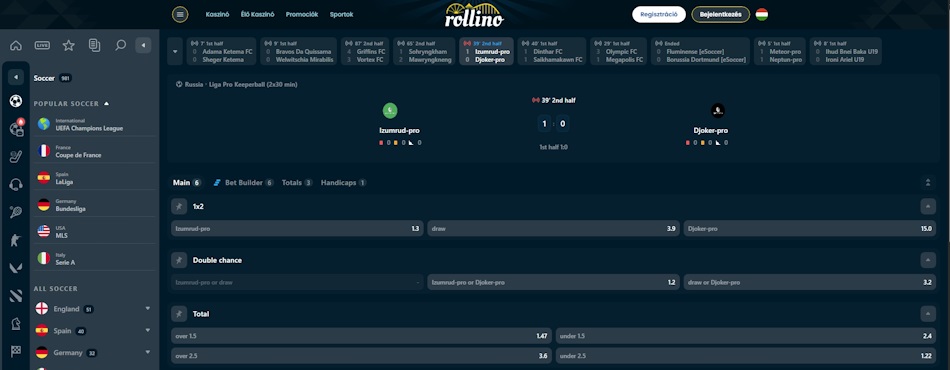This screenshot has height=370, width=950.
Task: Click the Izumrud-pro team logo
Action: coord(390,111)
